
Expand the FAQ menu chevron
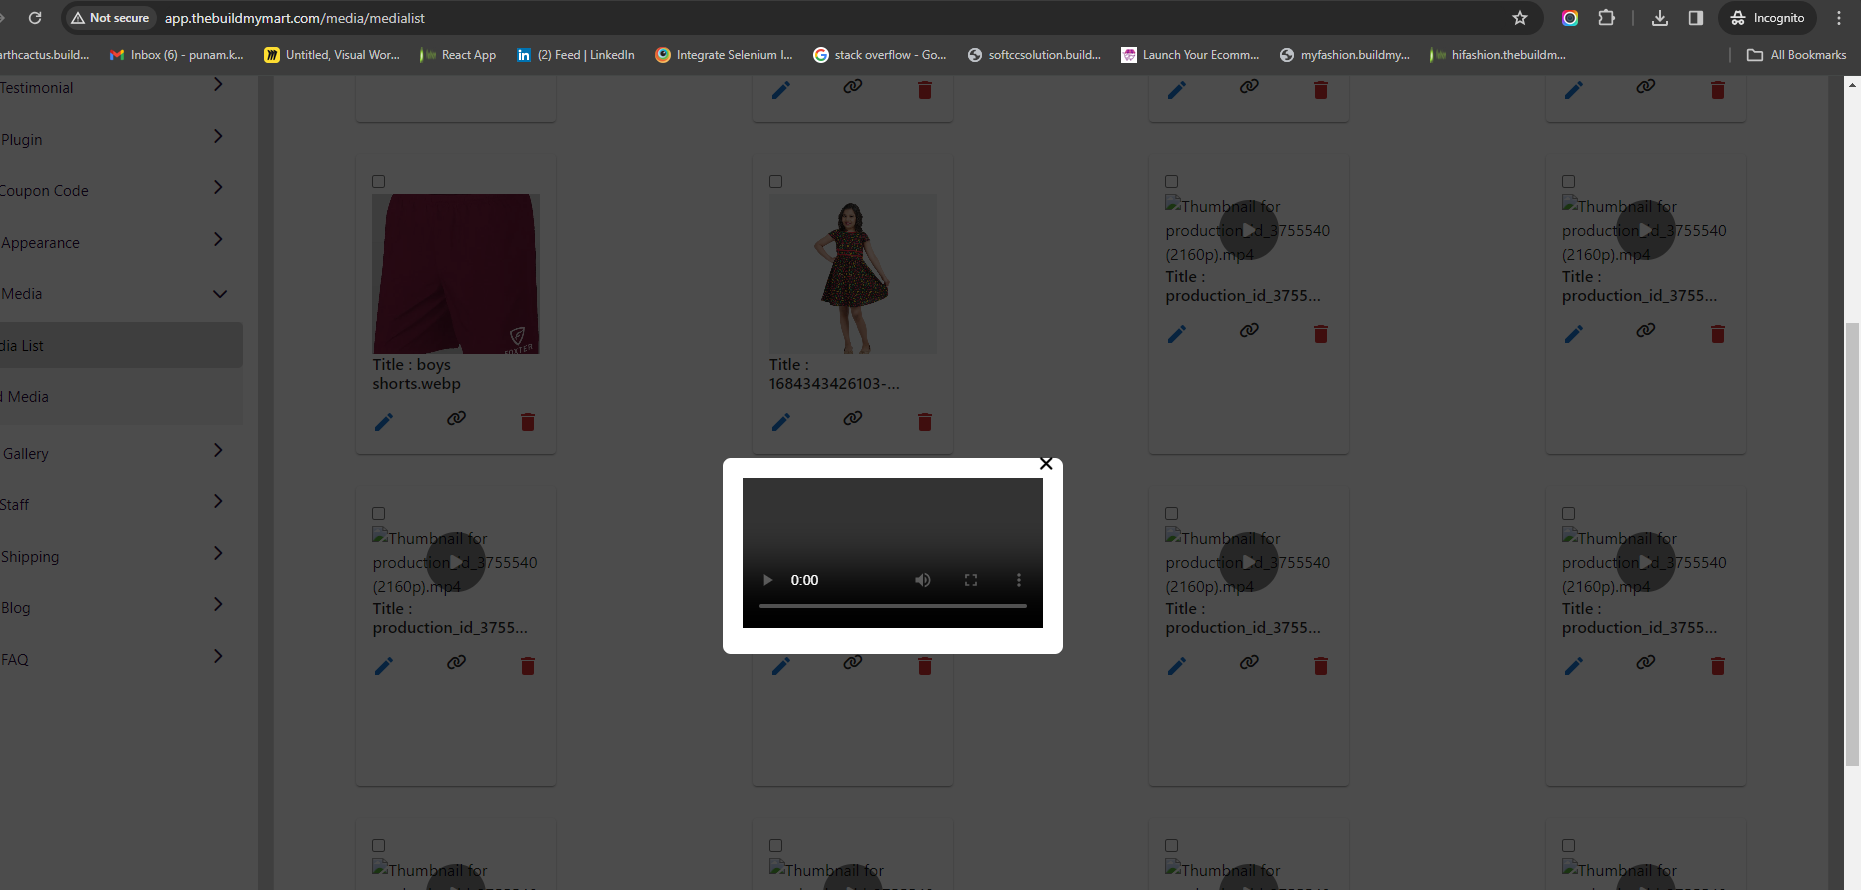218,656
